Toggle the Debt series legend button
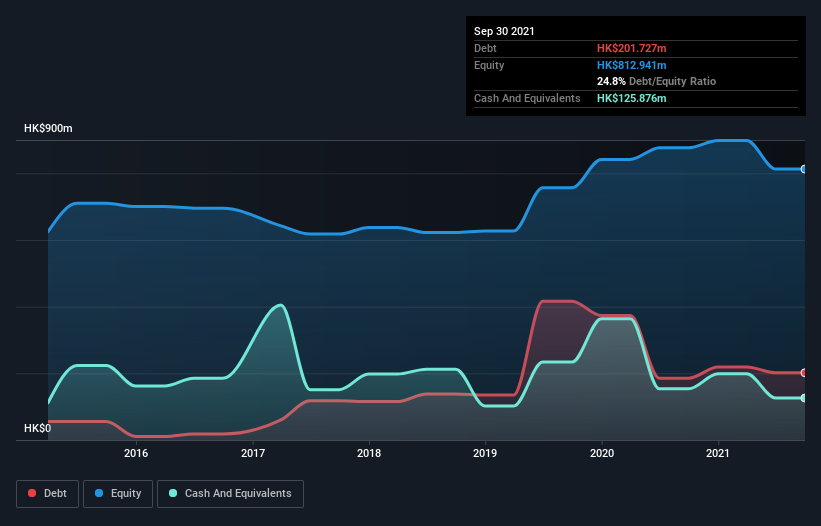The image size is (821, 526). click(x=47, y=494)
